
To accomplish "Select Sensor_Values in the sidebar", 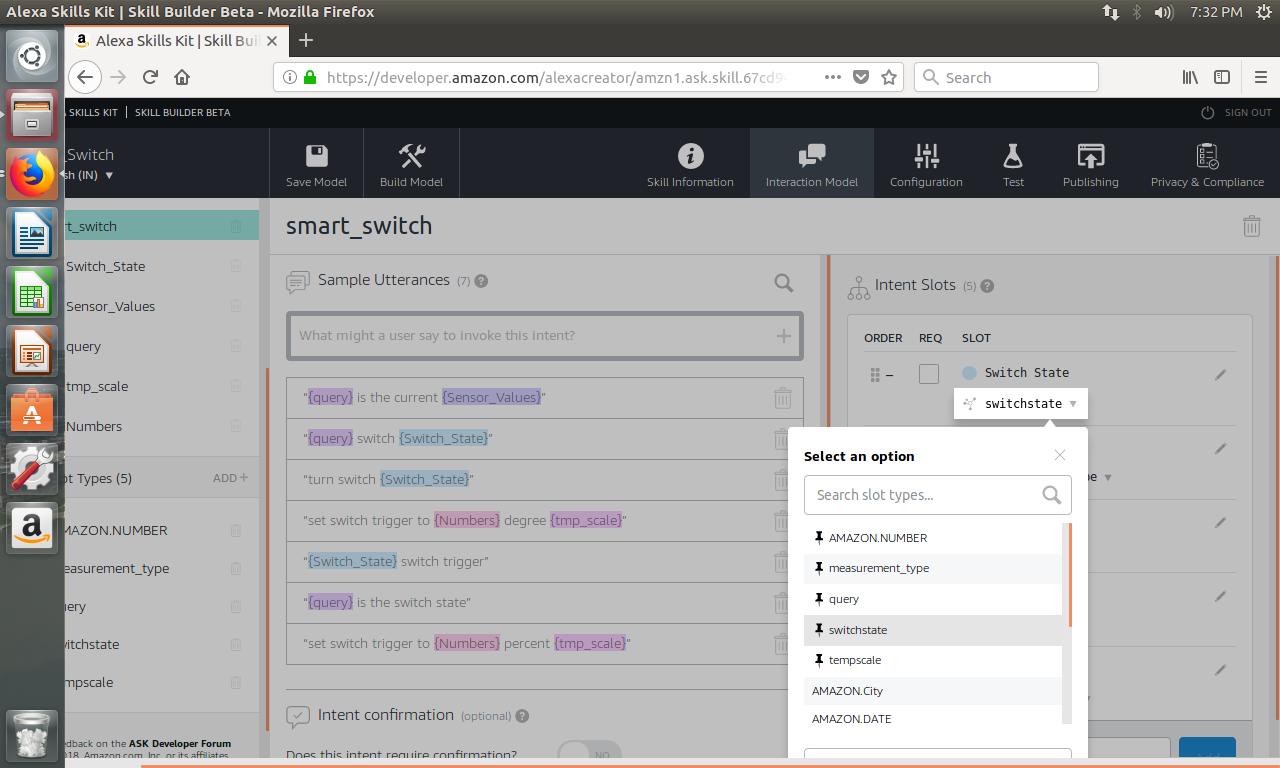I will pos(110,306).
